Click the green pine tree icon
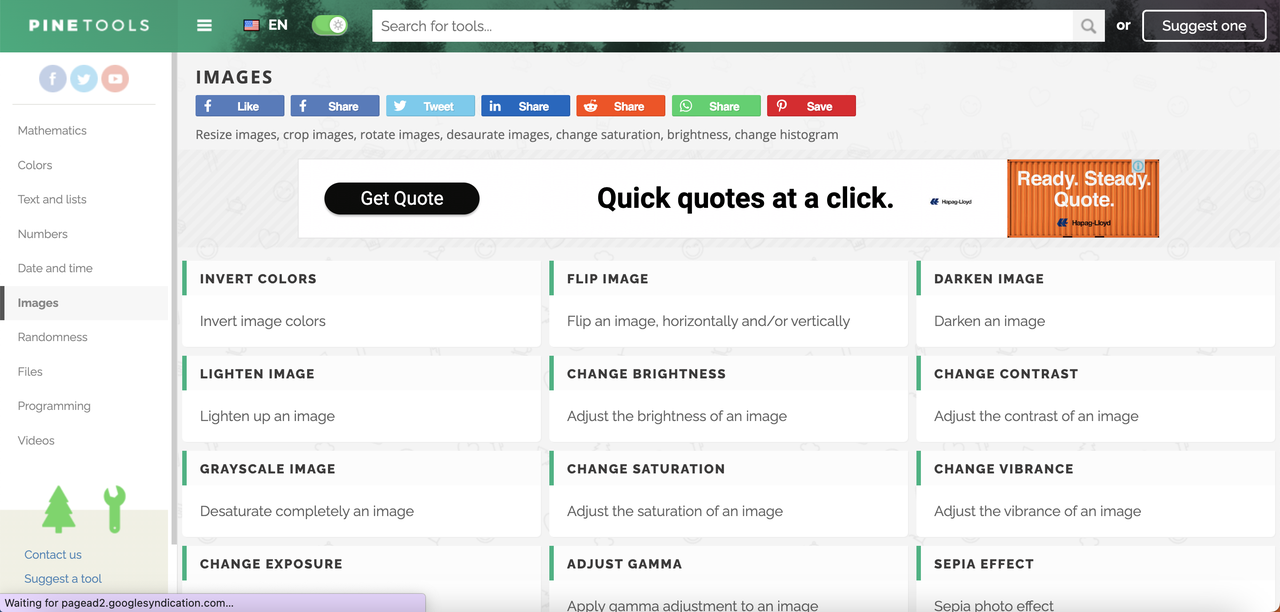The height and width of the screenshot is (612, 1280). tap(59, 509)
